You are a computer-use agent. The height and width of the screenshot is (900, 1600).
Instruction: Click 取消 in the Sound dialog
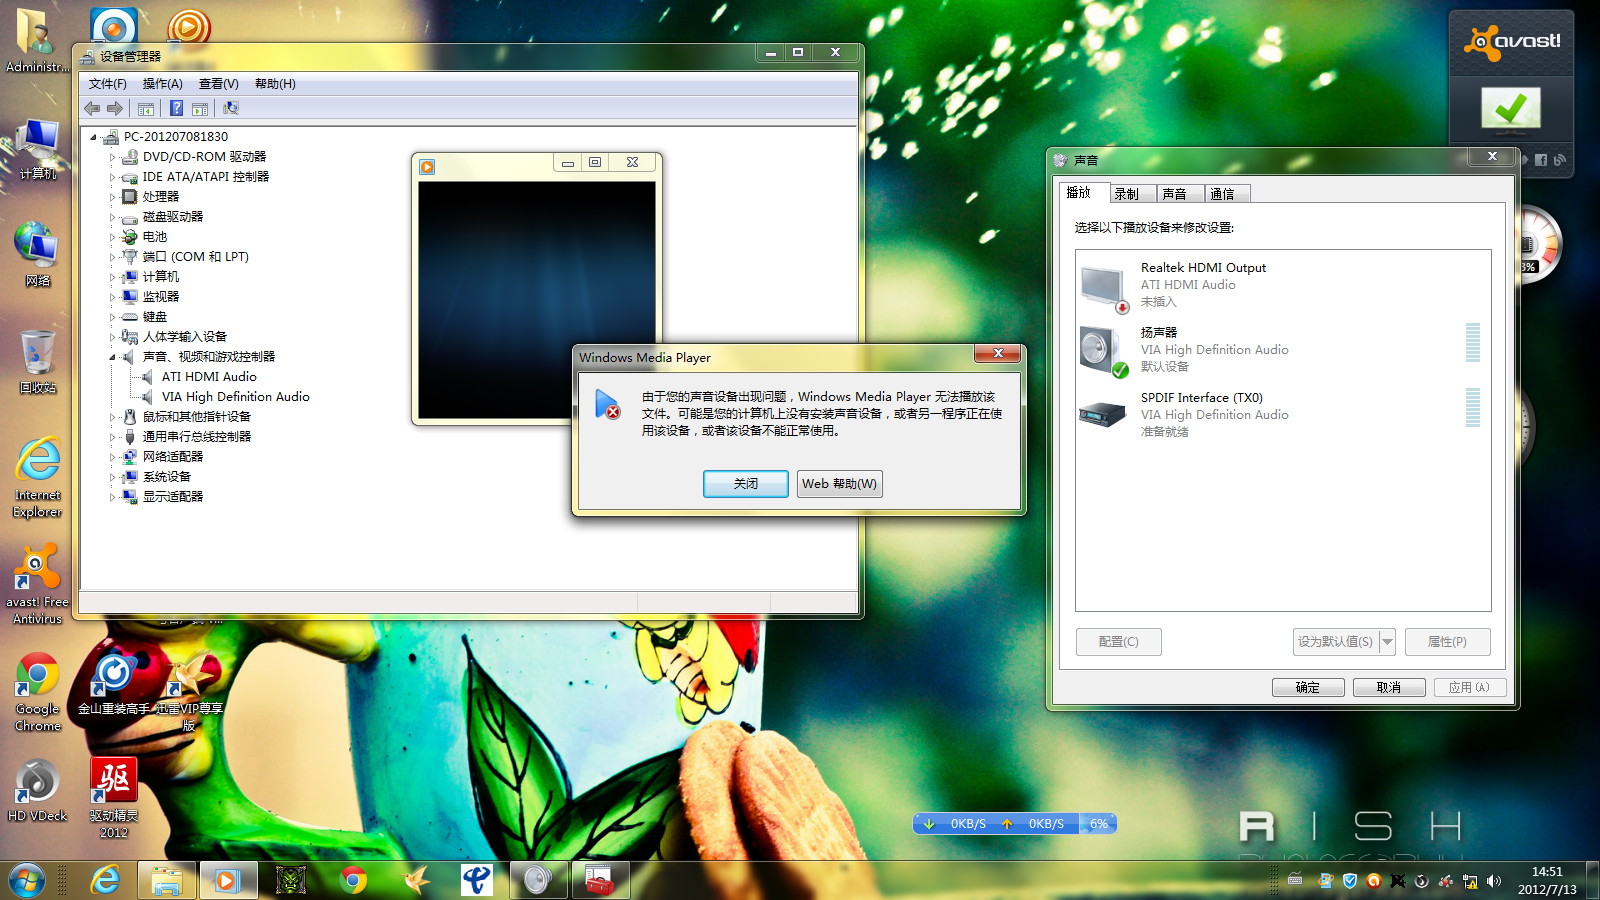1389,688
